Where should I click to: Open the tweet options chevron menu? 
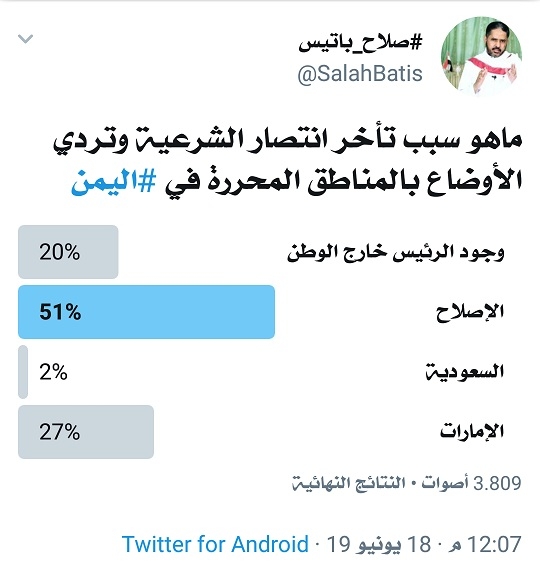tap(25, 39)
